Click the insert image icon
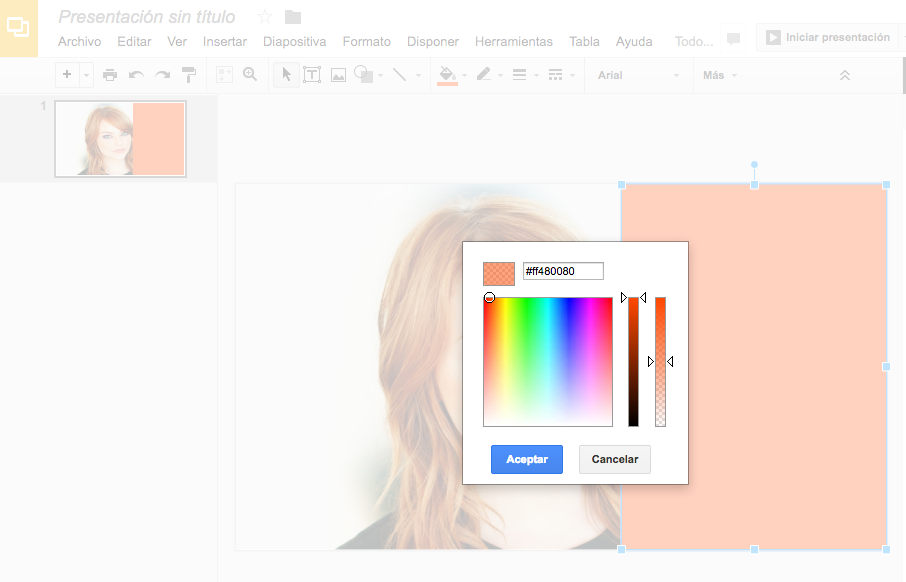Image resolution: width=906 pixels, height=582 pixels. pyautogui.click(x=338, y=75)
